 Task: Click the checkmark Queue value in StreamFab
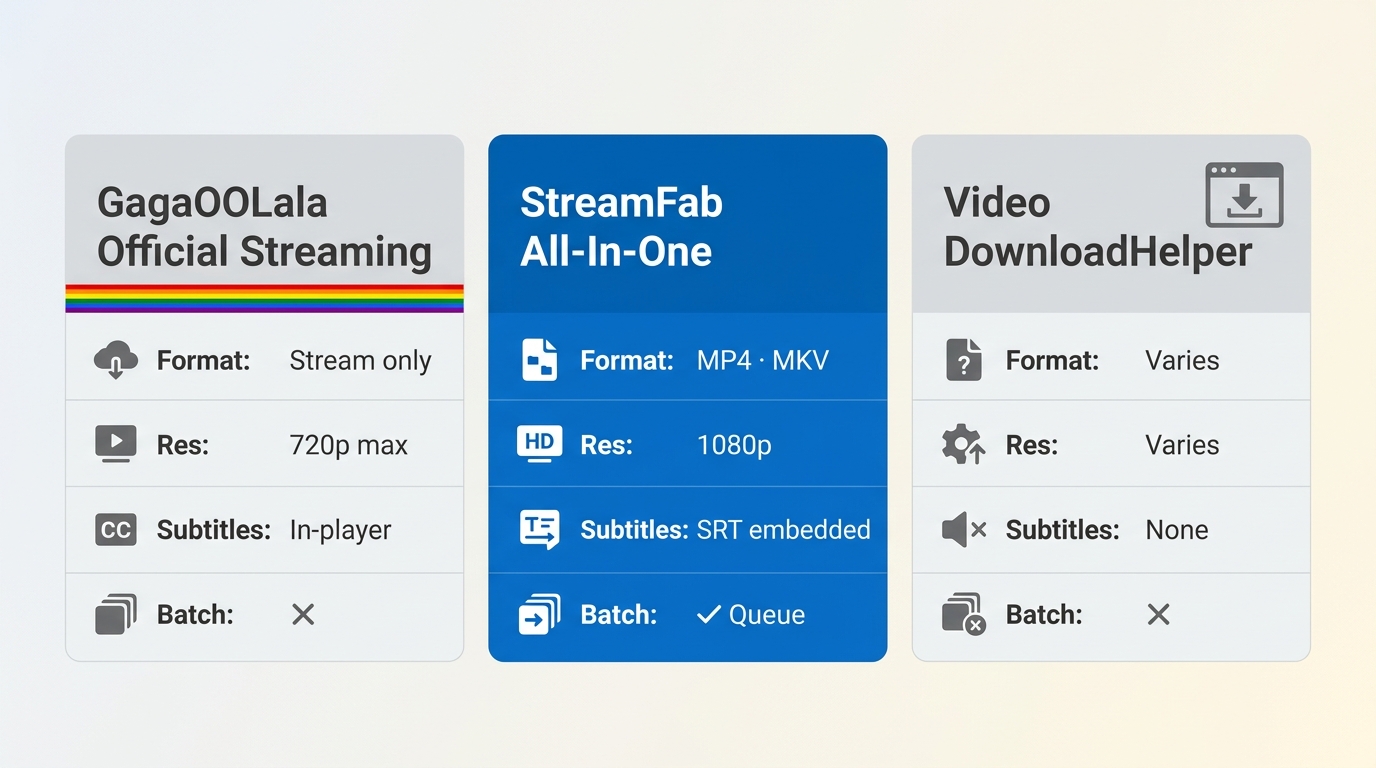click(x=751, y=614)
